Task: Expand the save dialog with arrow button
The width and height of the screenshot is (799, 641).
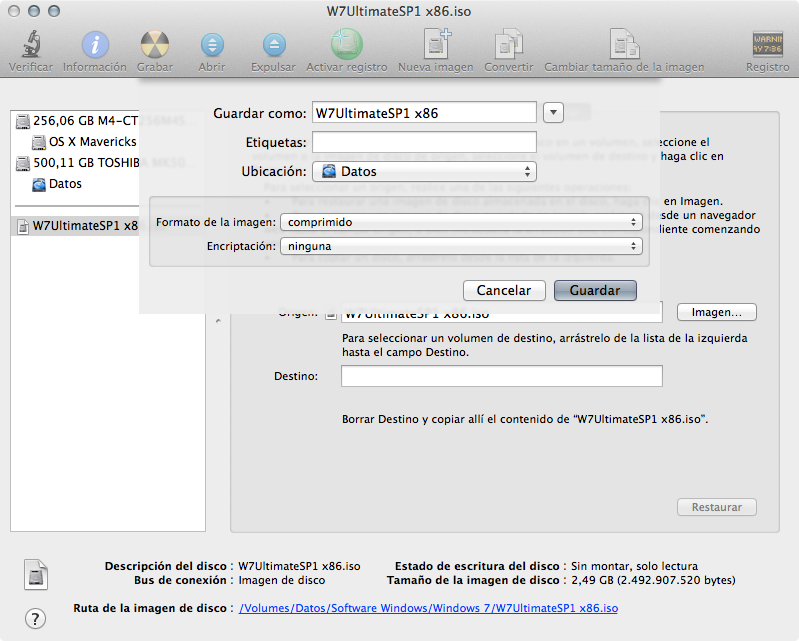Action: pyautogui.click(x=553, y=113)
